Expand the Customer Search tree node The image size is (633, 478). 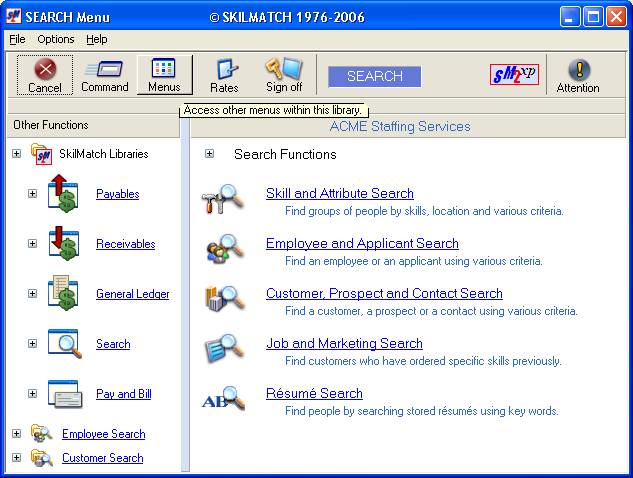click(16, 457)
